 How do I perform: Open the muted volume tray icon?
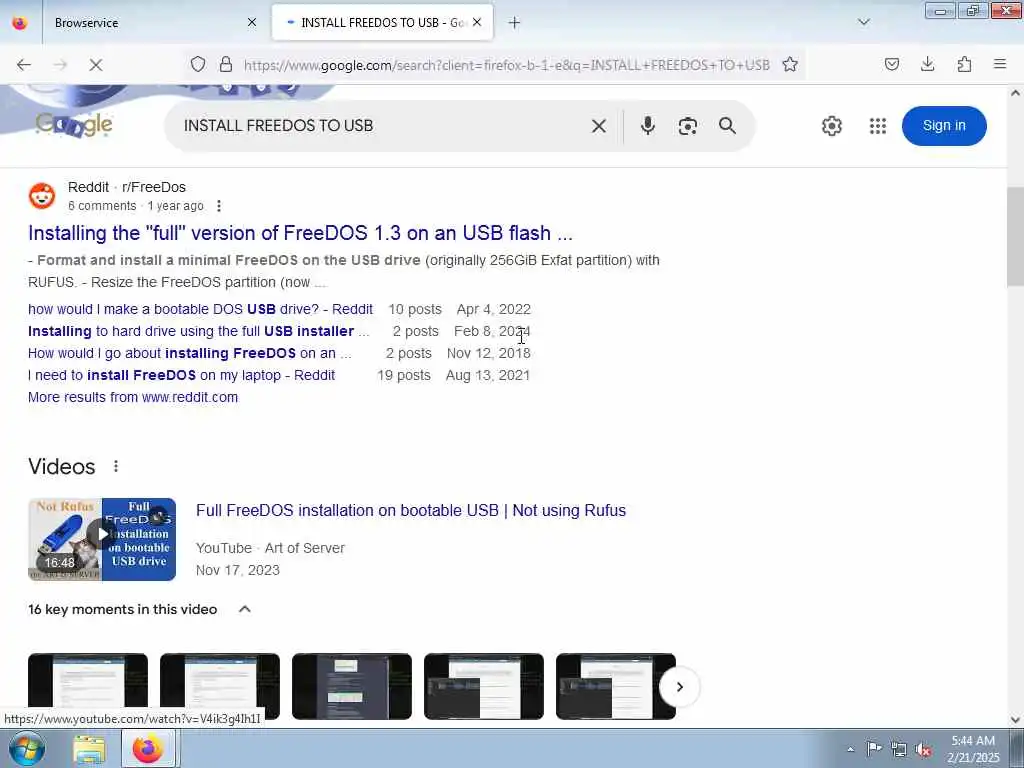click(x=923, y=749)
